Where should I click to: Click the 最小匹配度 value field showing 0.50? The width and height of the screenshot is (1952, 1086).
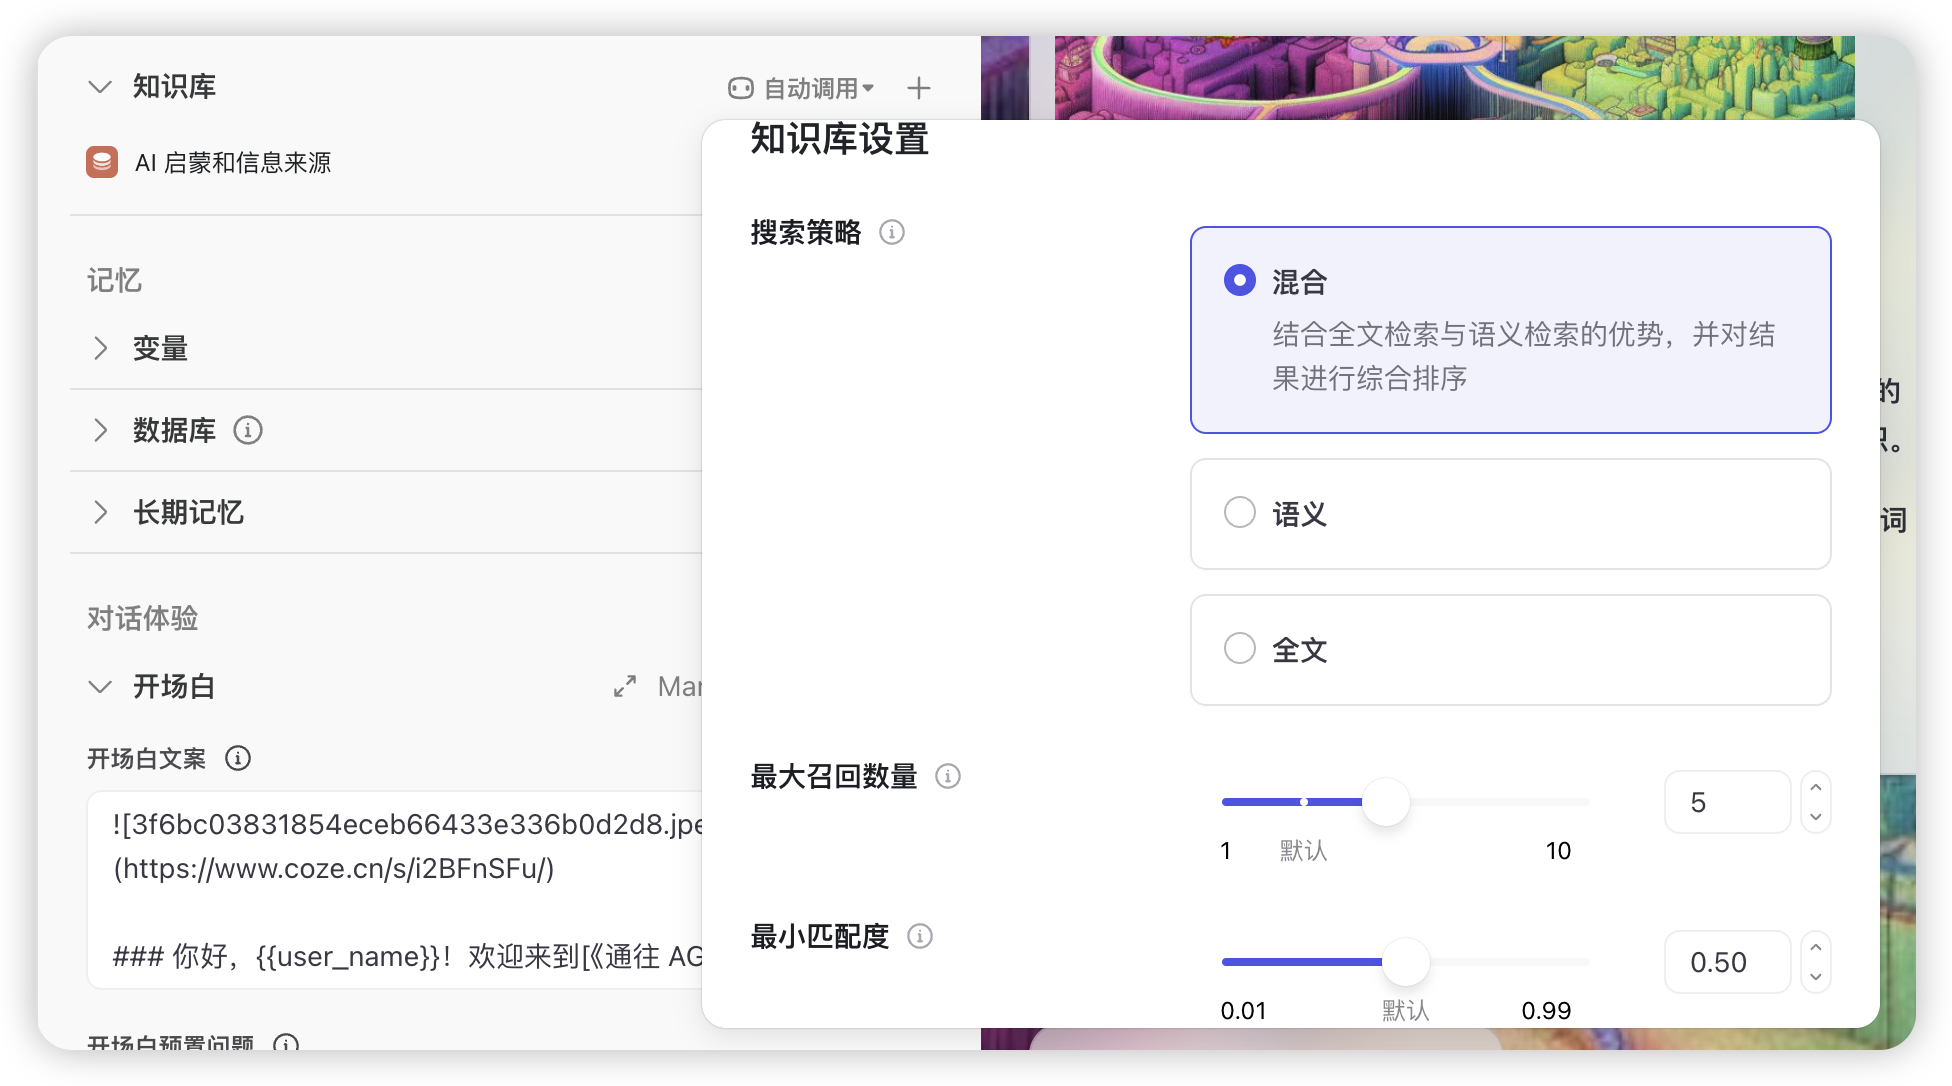coord(1726,962)
